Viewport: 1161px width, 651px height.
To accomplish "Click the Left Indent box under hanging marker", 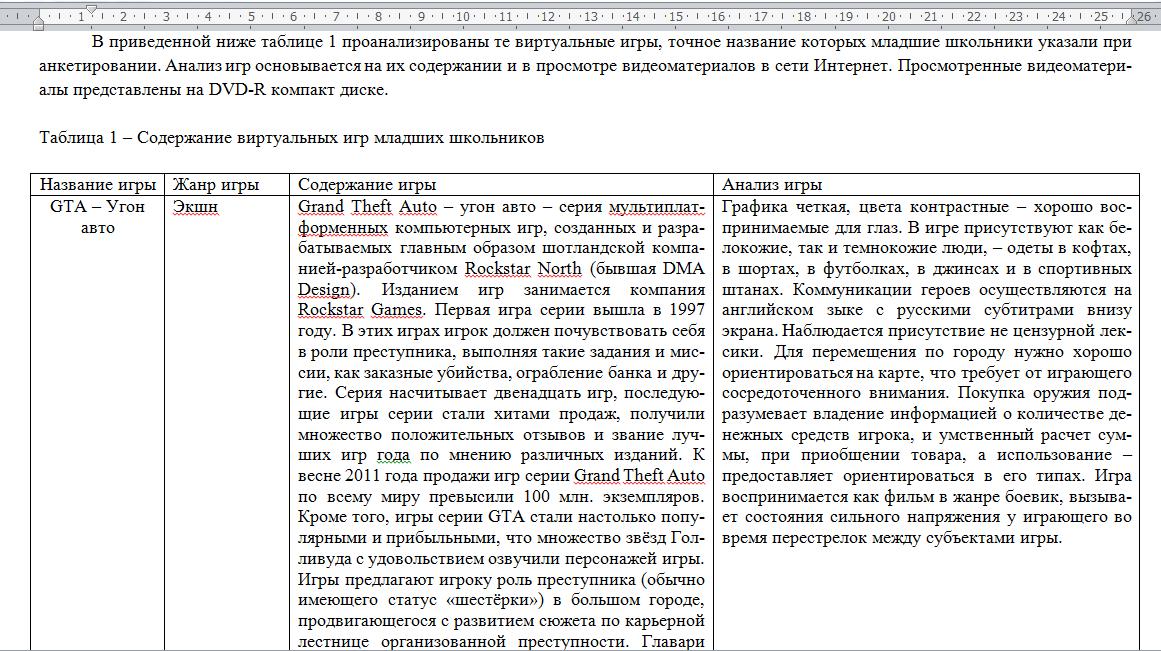I will [x=38, y=26].
